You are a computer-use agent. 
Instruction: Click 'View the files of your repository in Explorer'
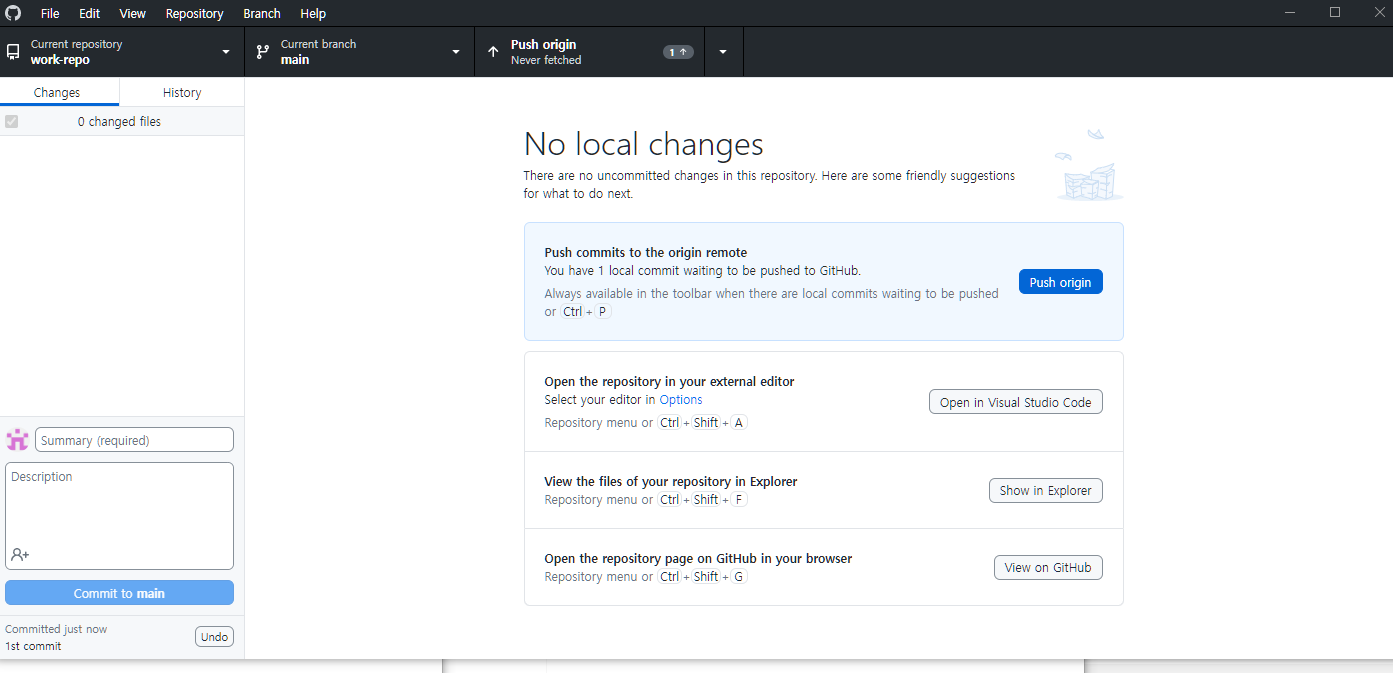(670, 481)
